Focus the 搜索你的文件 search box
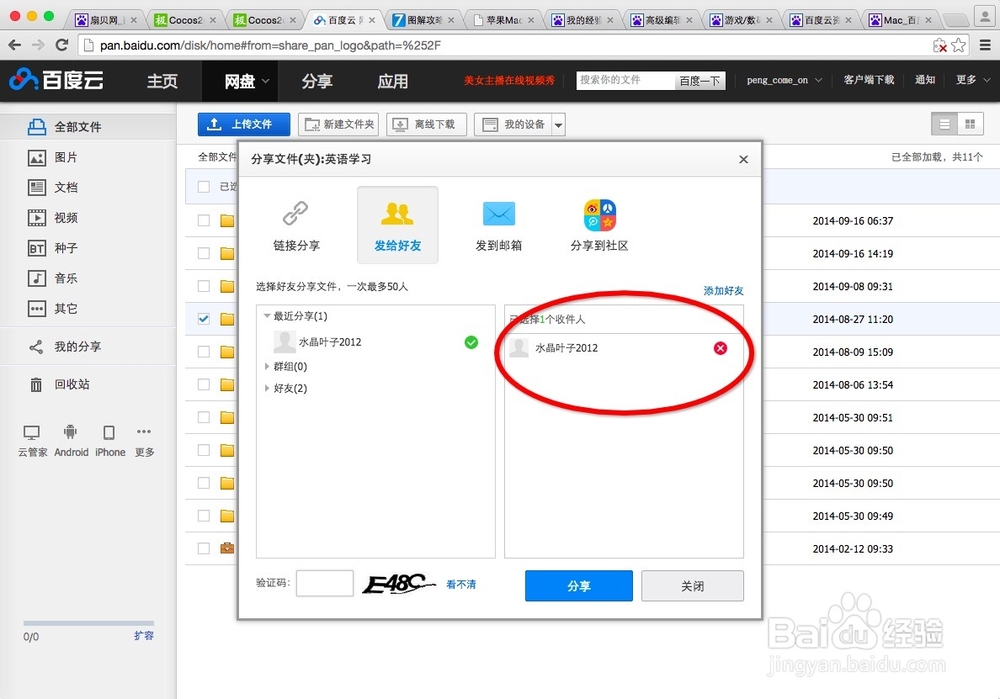 coord(625,80)
